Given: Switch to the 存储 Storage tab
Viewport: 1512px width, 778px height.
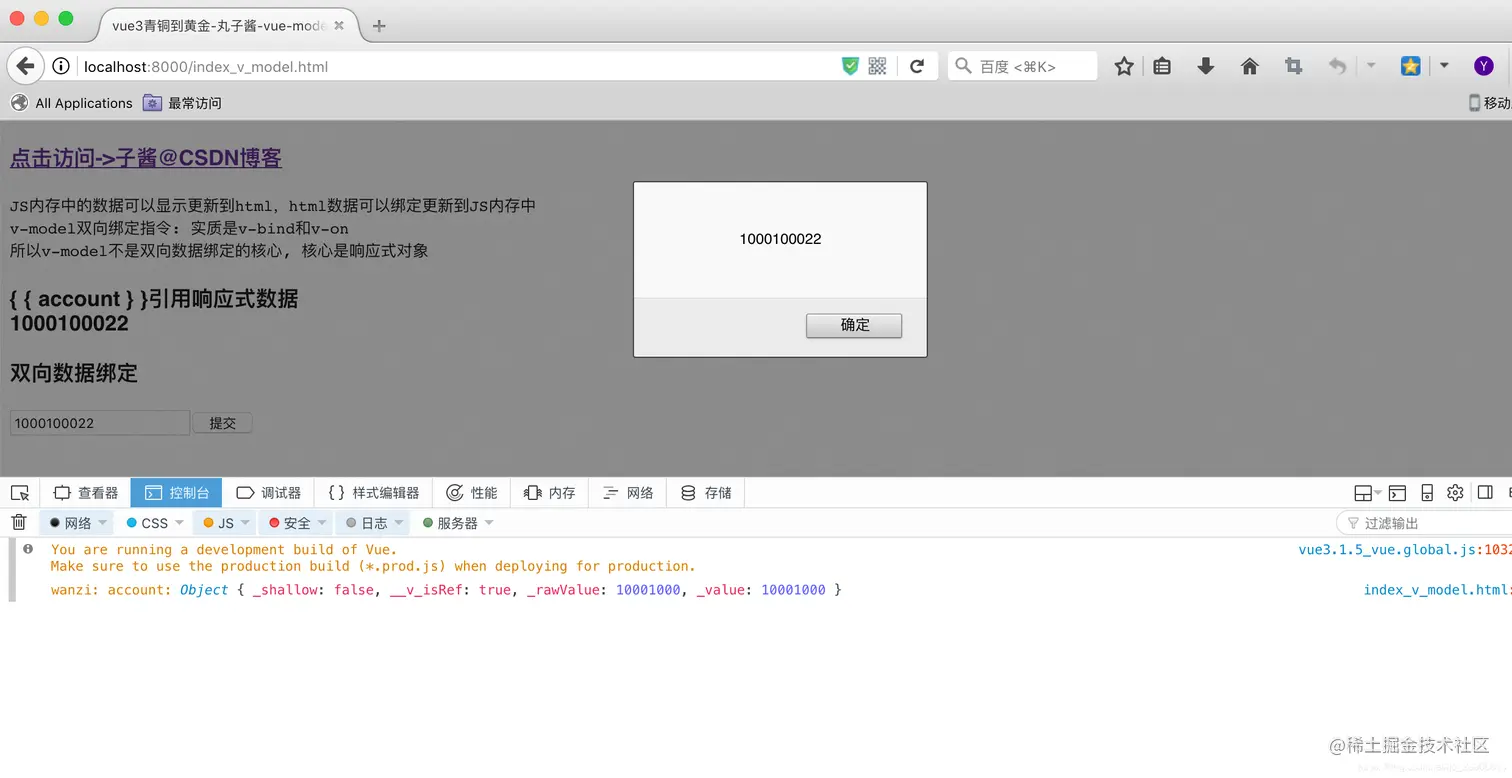Looking at the screenshot, I should [x=705, y=492].
